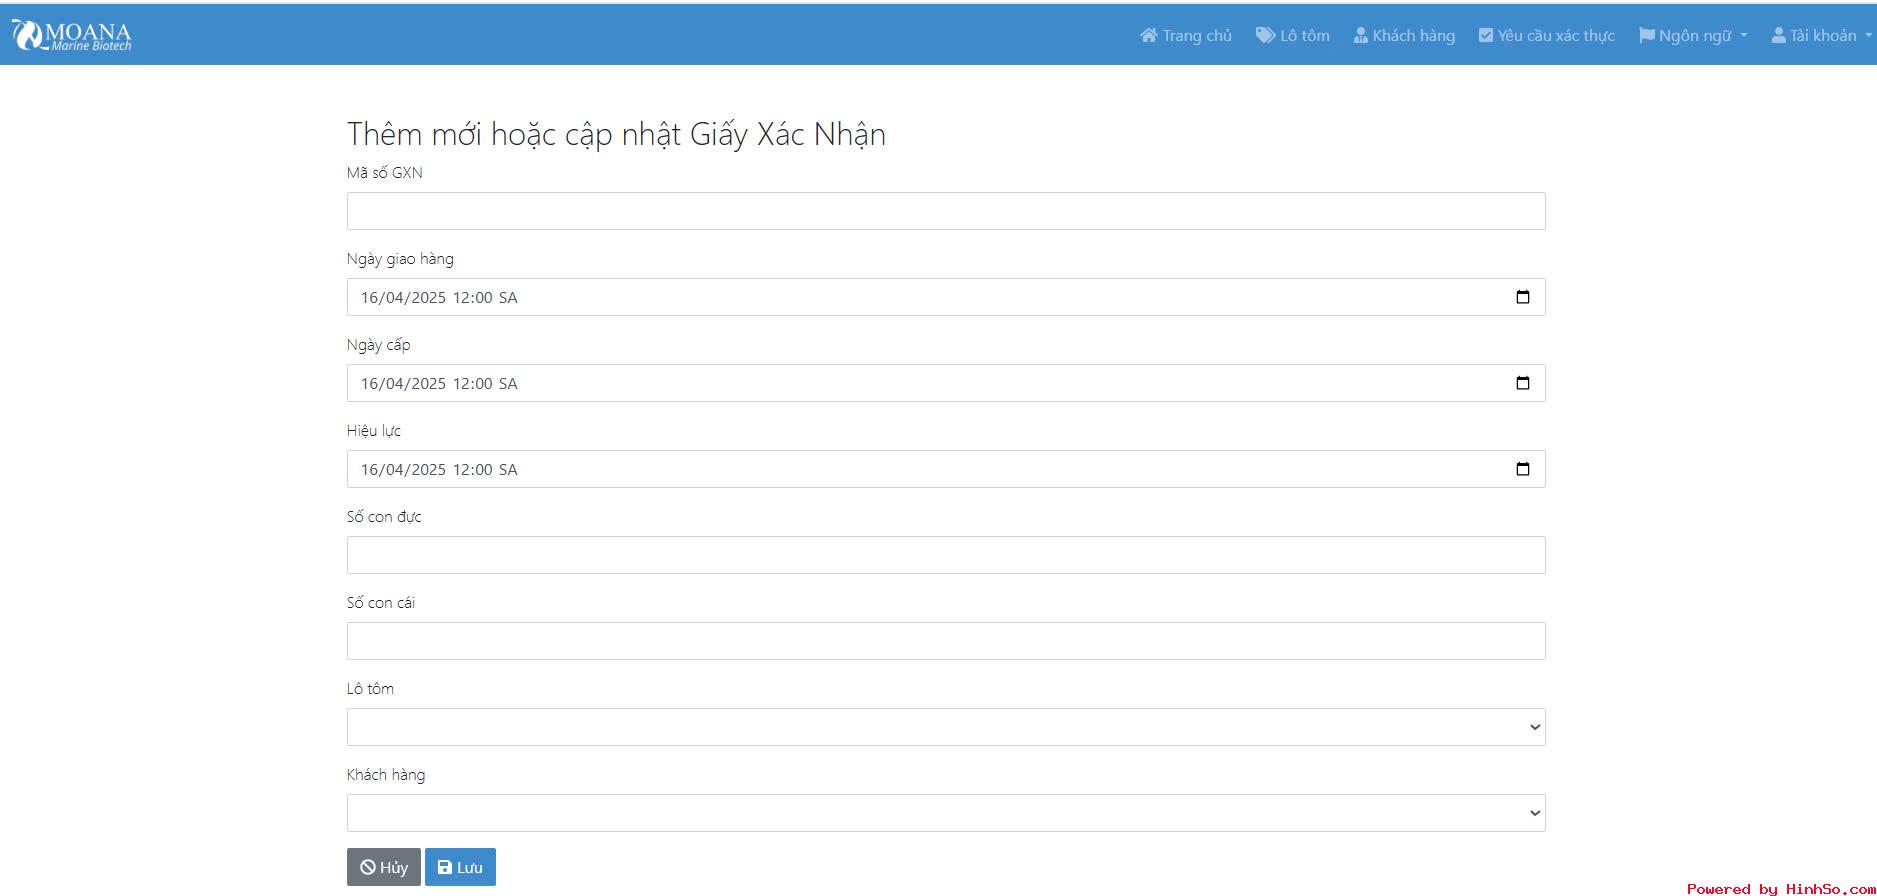Click the Powered by HinhSo.com text

coord(1781,888)
